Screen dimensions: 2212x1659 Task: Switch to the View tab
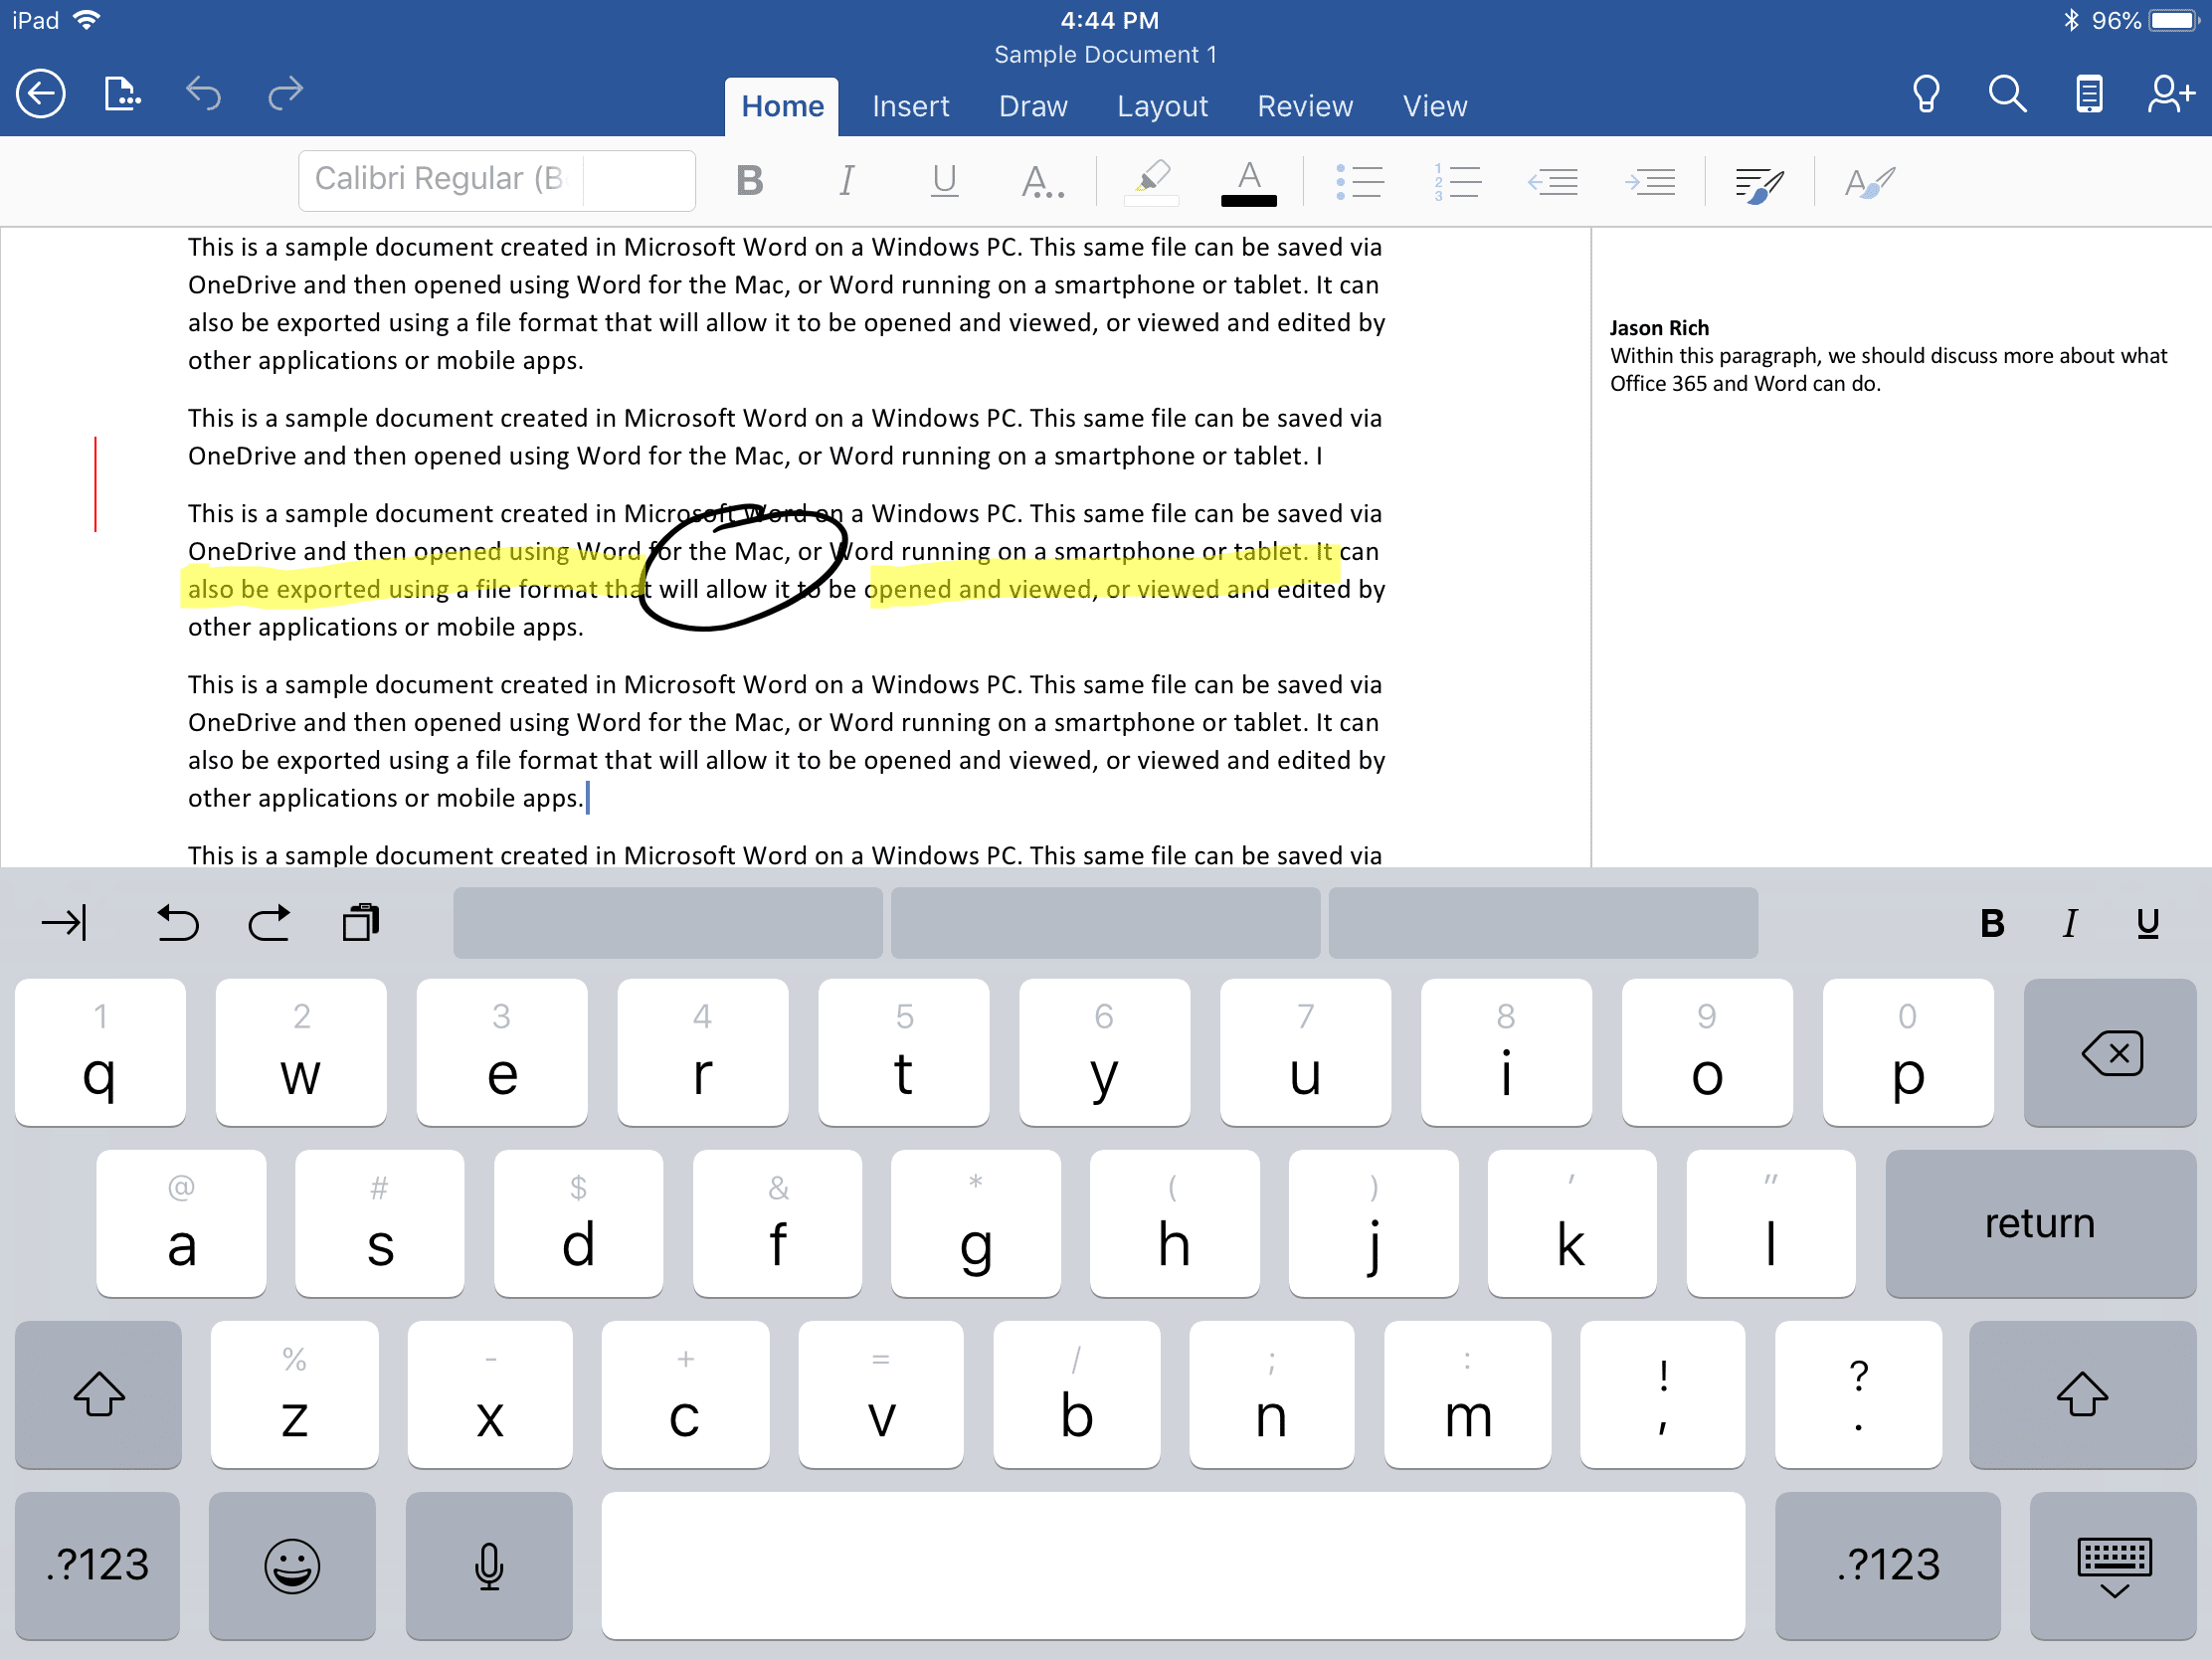point(1435,106)
